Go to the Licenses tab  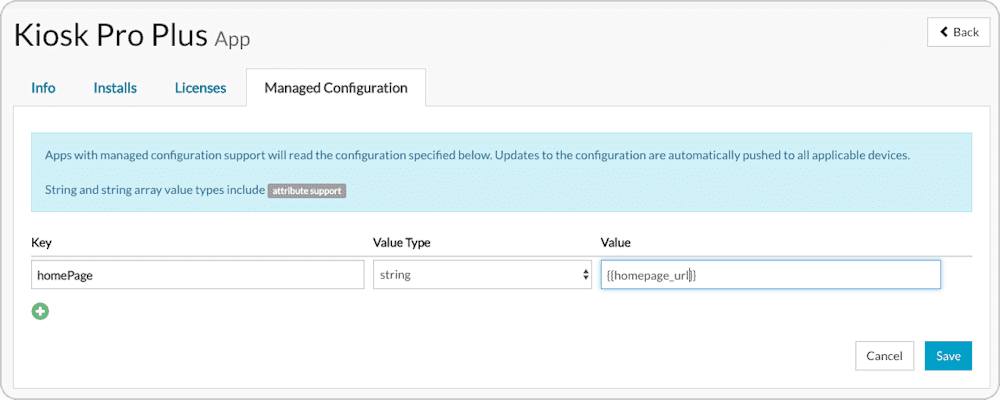[x=200, y=88]
